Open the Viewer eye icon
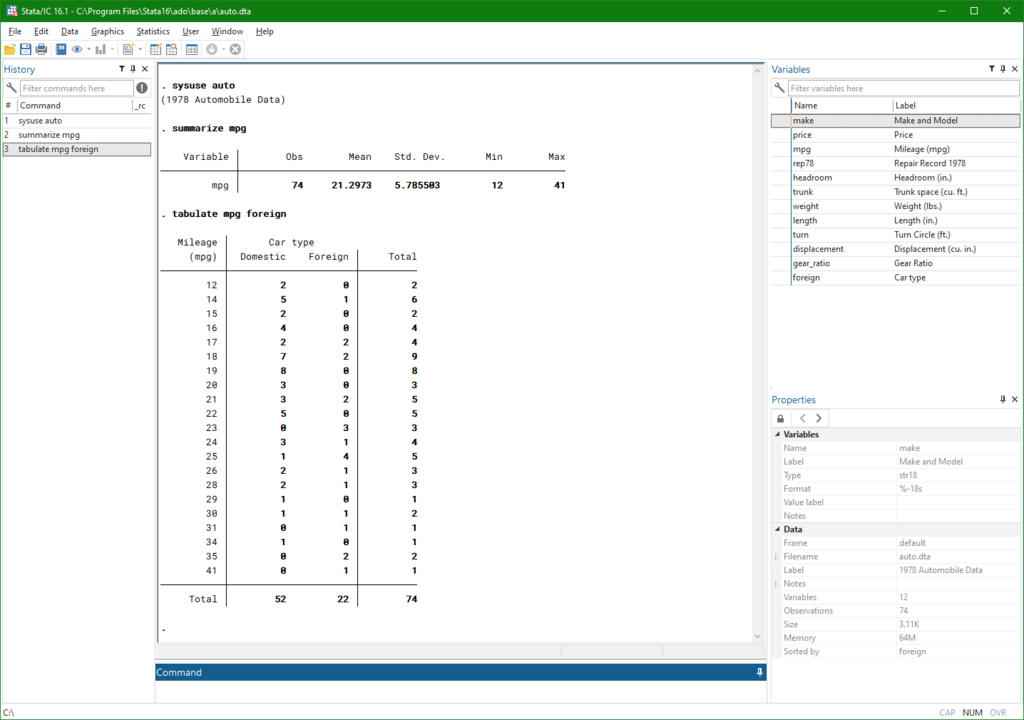1024x720 pixels. point(77,49)
